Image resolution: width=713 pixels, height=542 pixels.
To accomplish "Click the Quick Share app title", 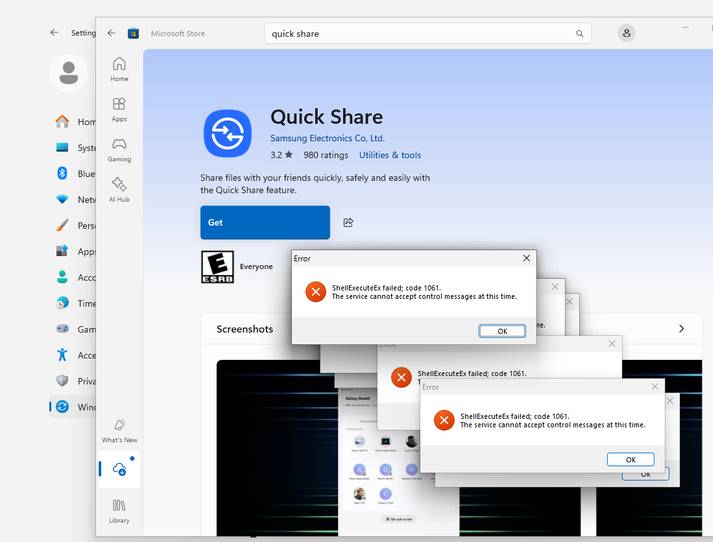I will (x=326, y=117).
